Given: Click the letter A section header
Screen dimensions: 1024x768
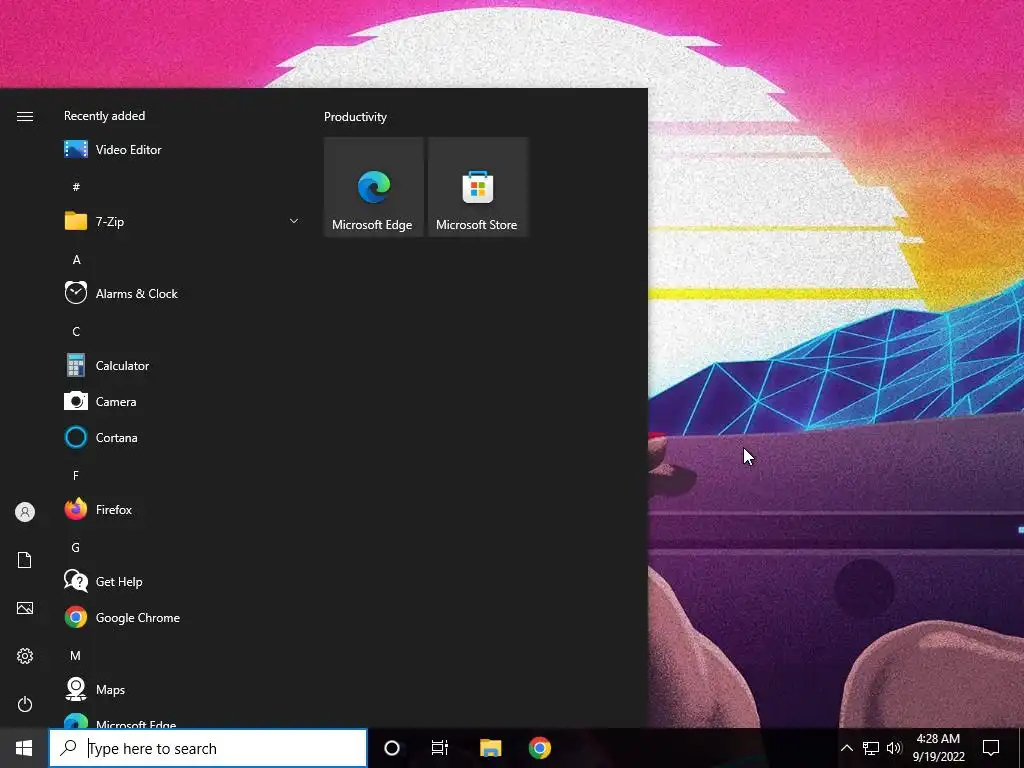Looking at the screenshot, I should 76,260.
